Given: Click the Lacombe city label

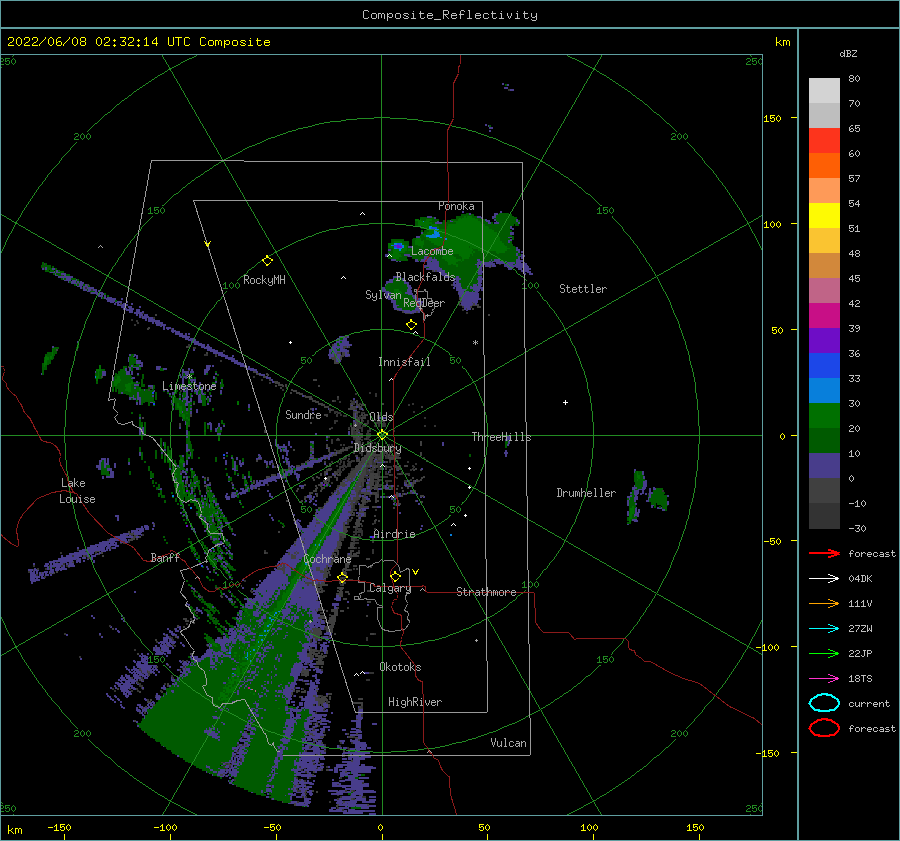Looking at the screenshot, I should pyautogui.click(x=432, y=251).
